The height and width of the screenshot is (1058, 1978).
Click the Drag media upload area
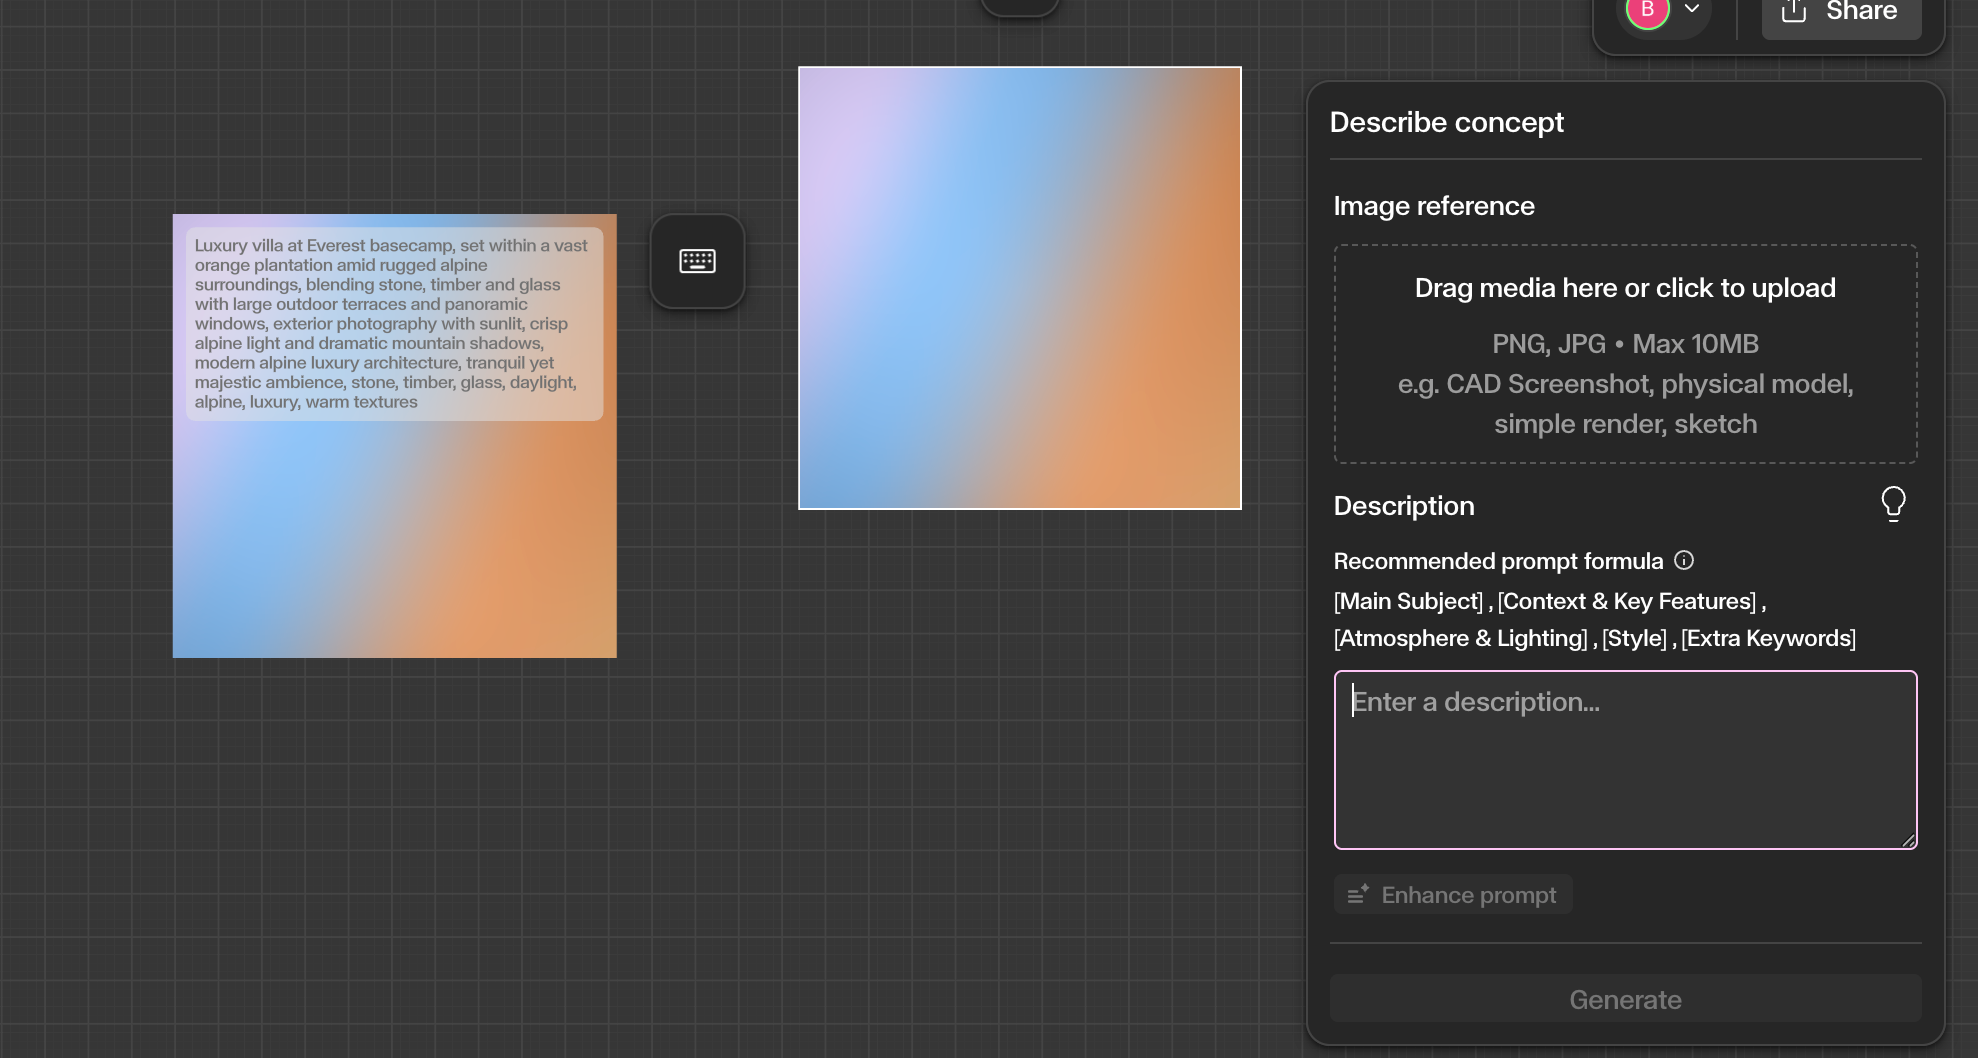click(x=1625, y=355)
